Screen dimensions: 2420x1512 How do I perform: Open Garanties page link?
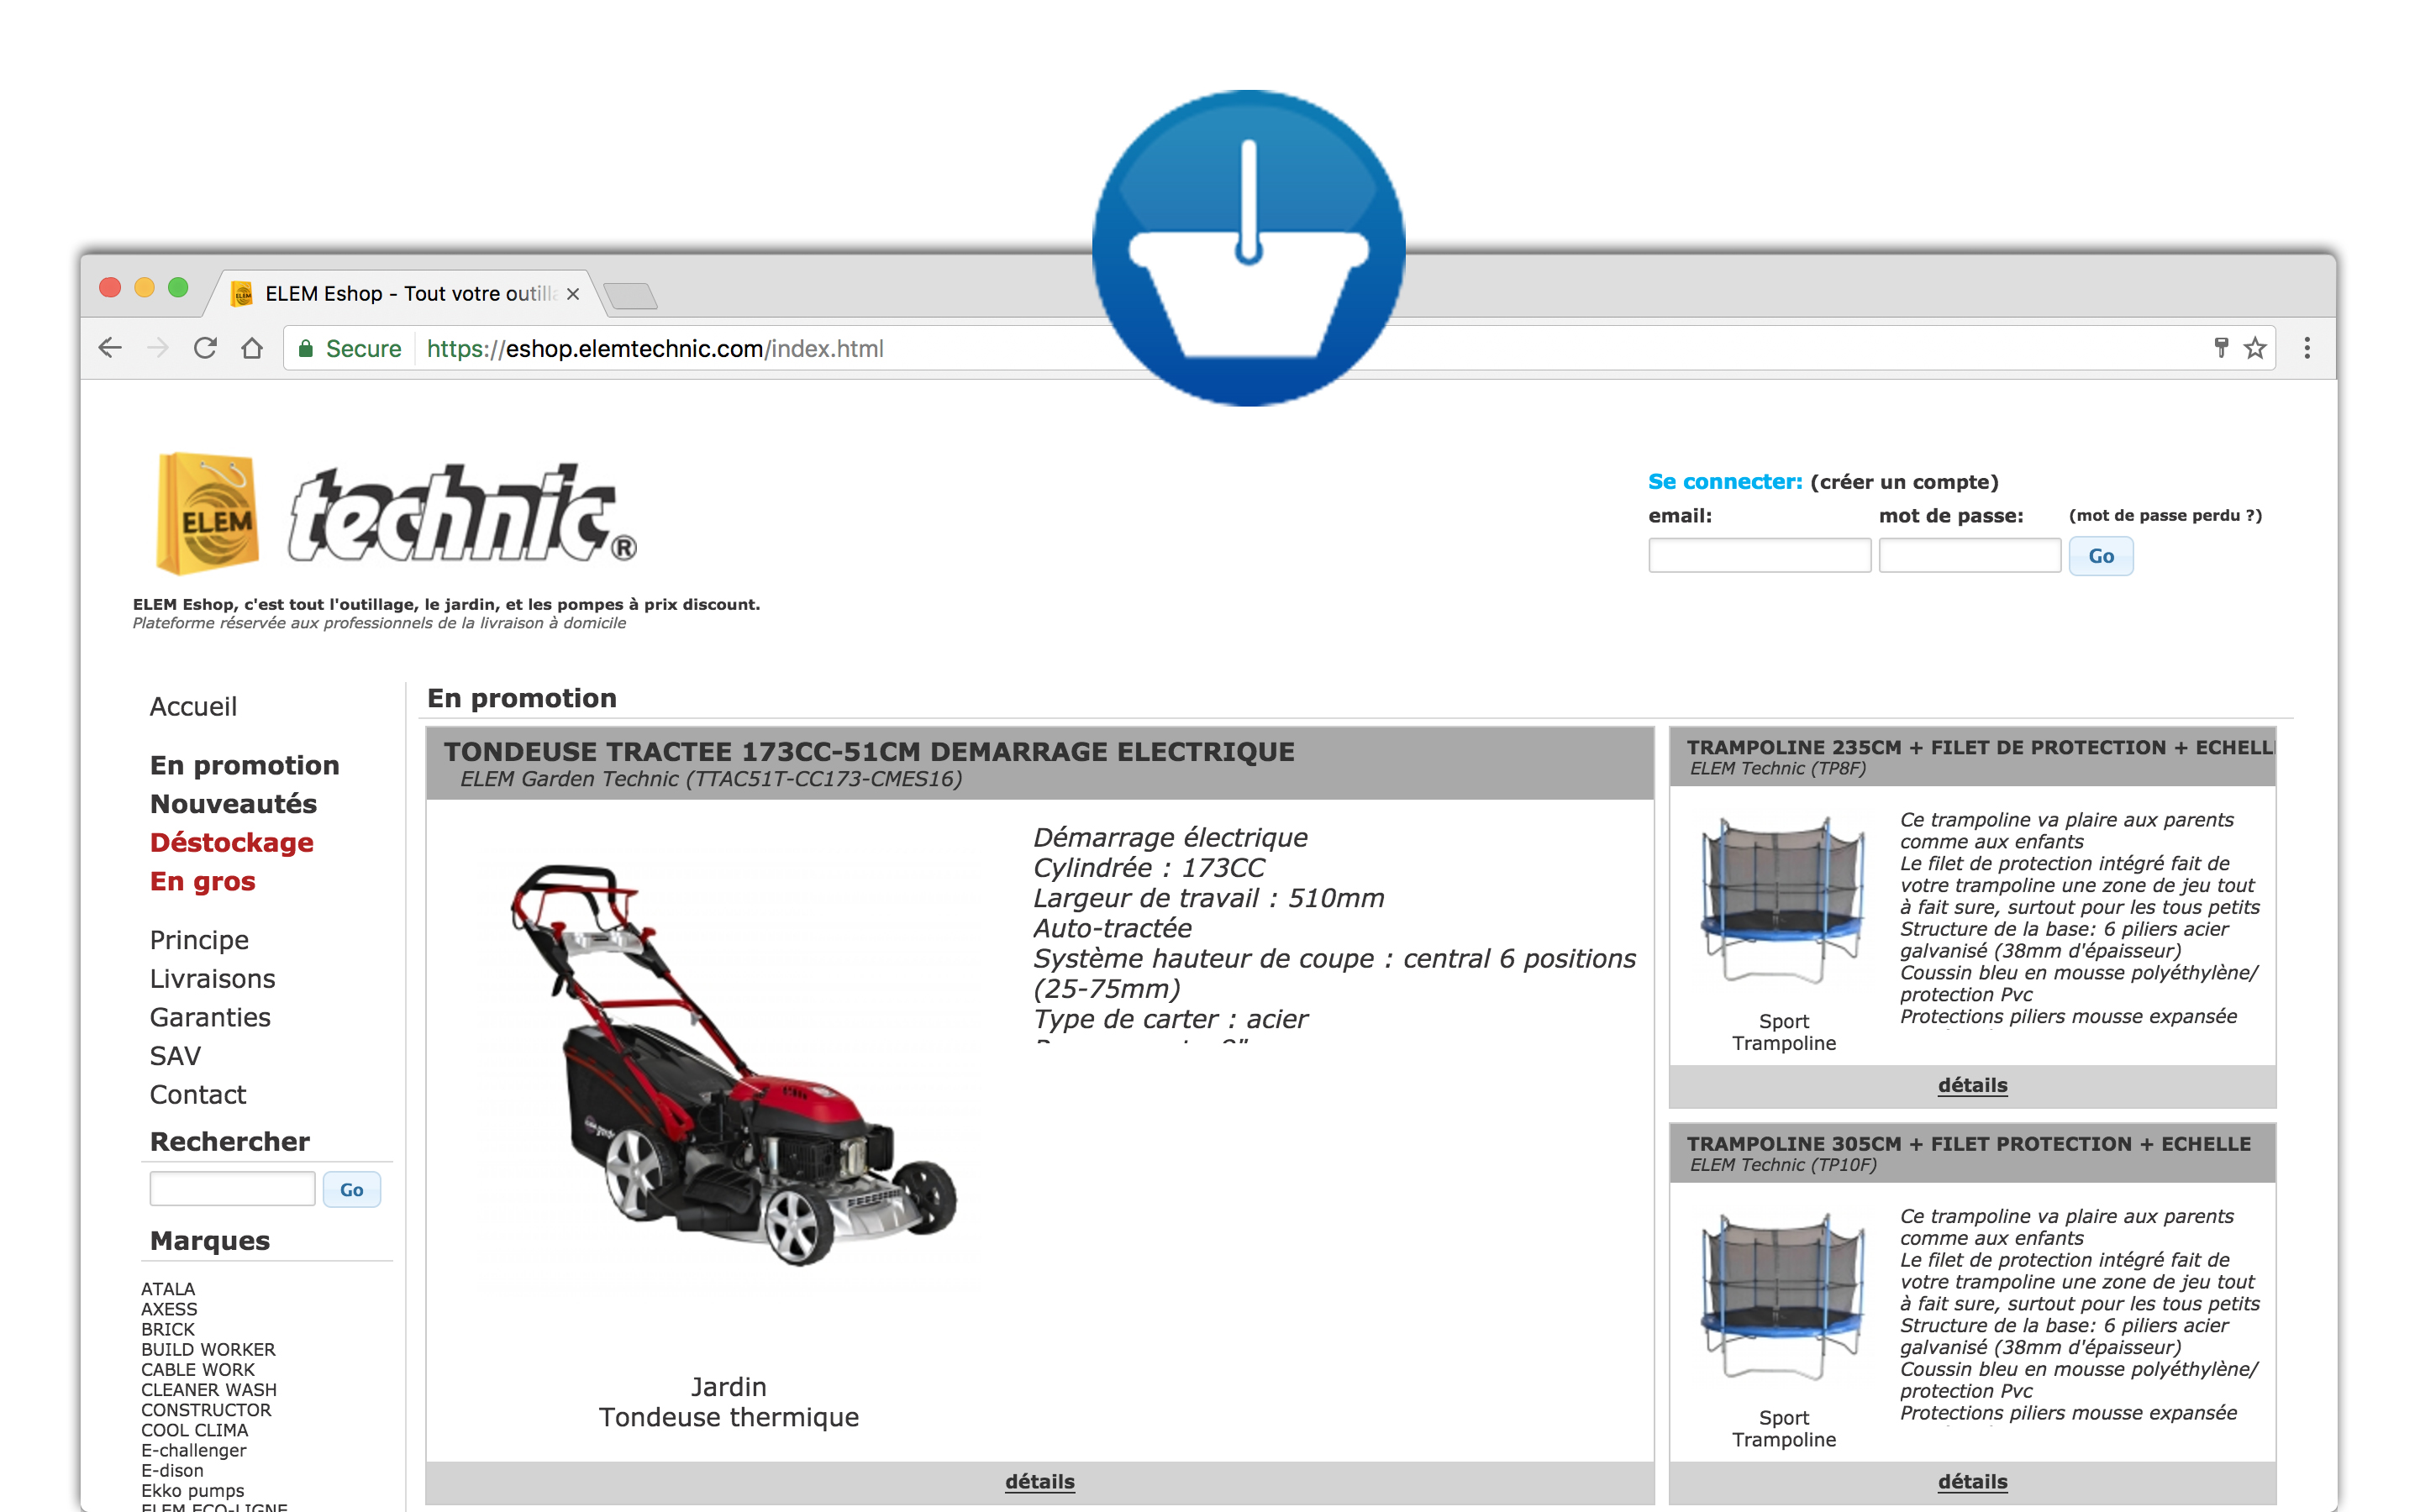pyautogui.click(x=210, y=1018)
